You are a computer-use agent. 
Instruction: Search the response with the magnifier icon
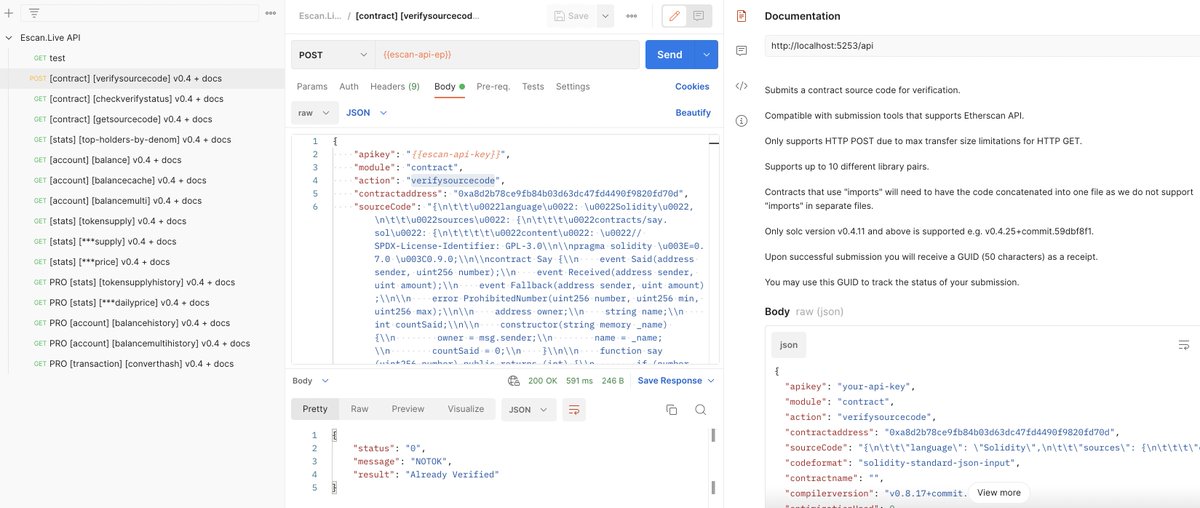(701, 409)
